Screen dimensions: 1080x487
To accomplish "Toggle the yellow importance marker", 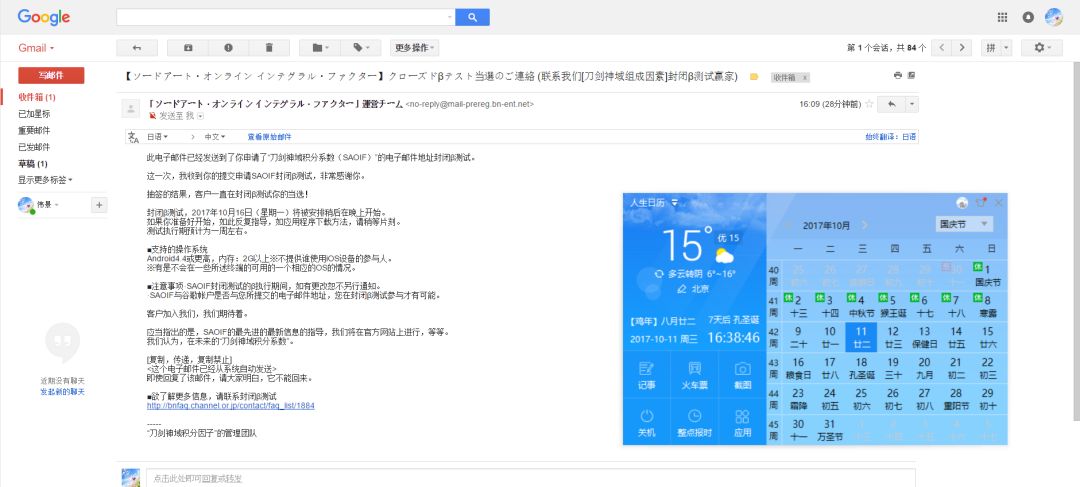I will click(754, 77).
